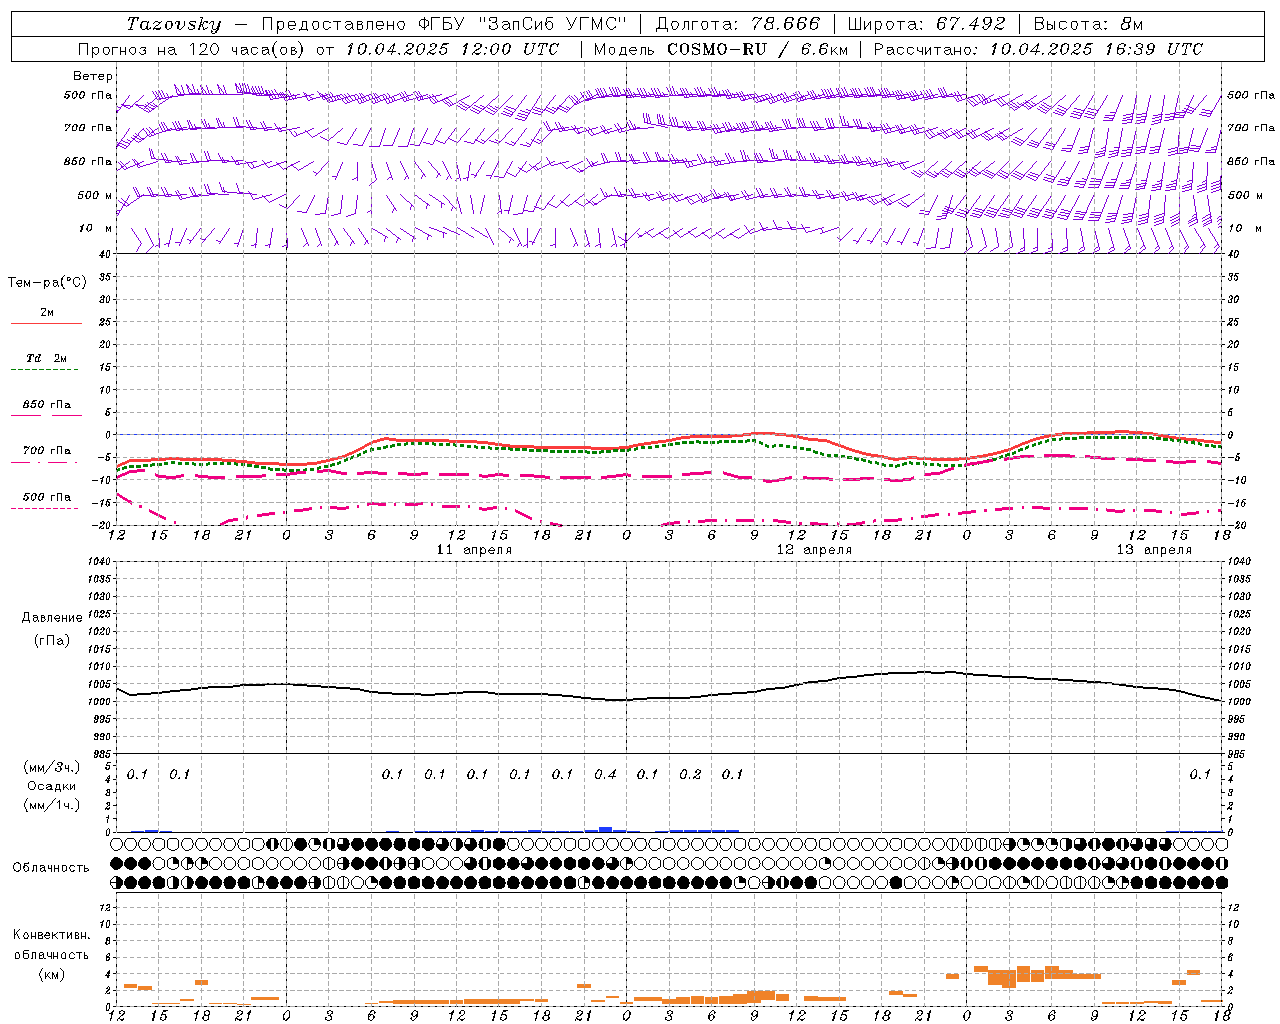1280x1024 pixels.
Task: Click the 'Давление' pressure panel label
Action: [52, 618]
